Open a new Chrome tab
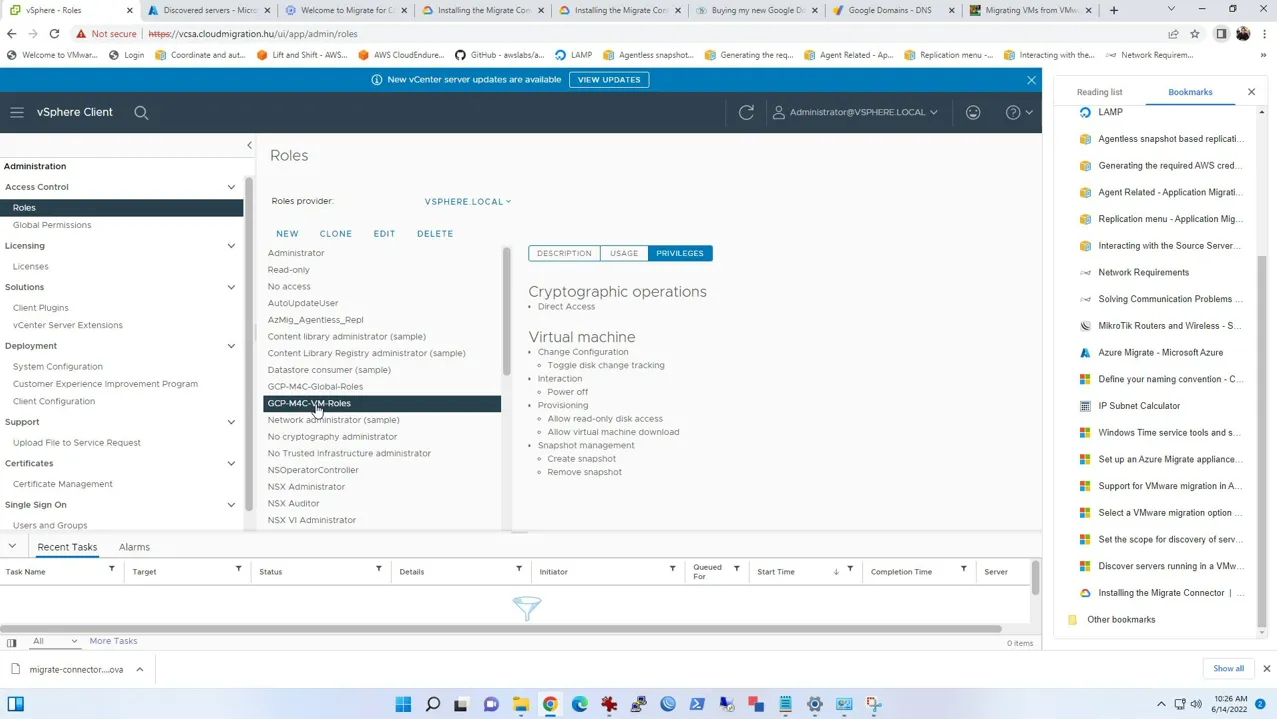Image resolution: width=1277 pixels, height=719 pixels. tap(1114, 10)
